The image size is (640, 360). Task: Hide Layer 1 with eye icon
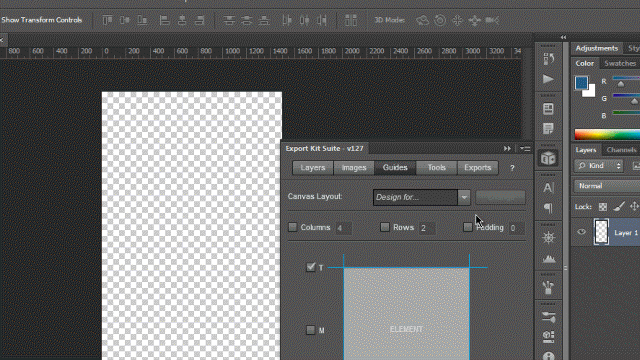[x=582, y=232]
